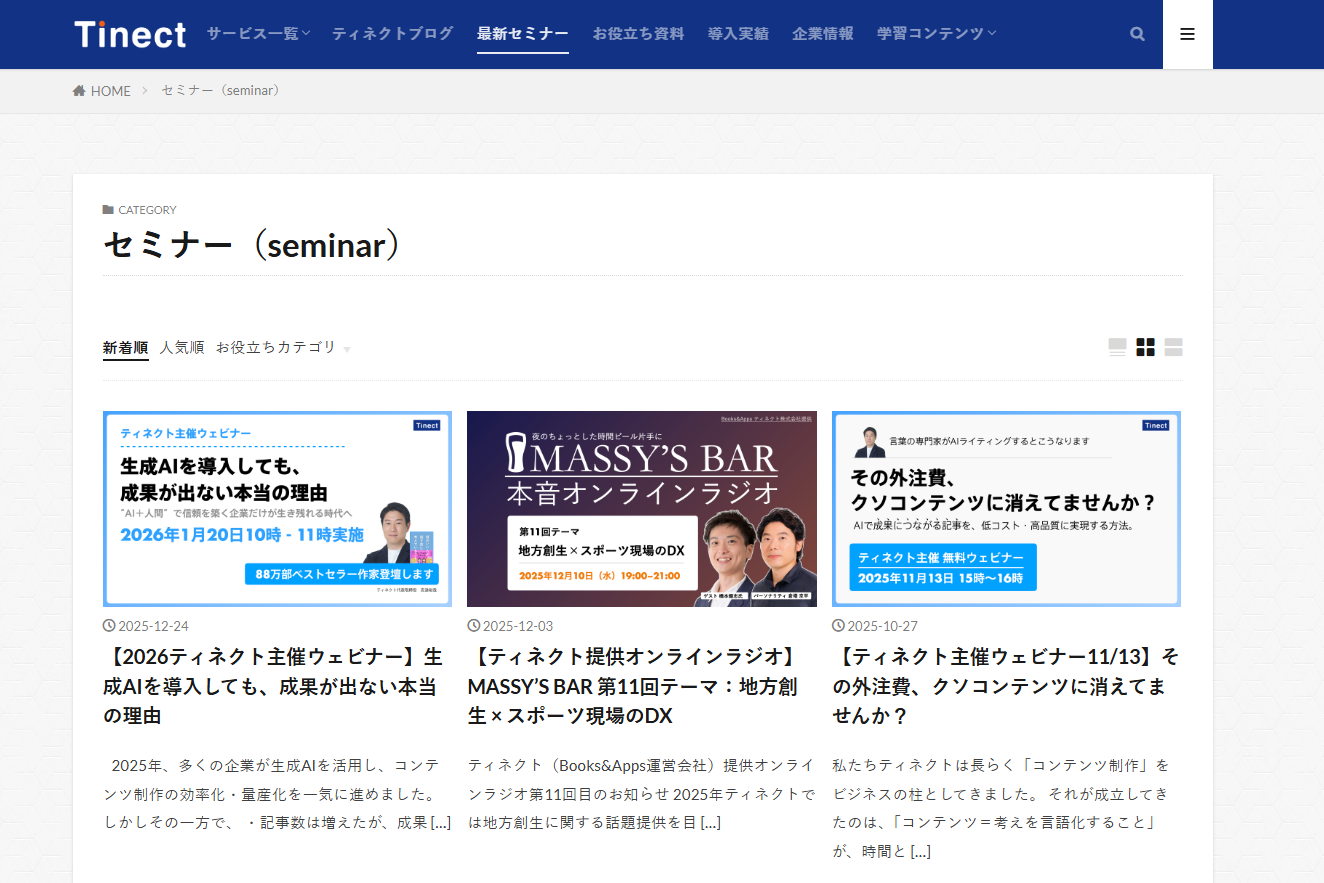This screenshot has height=883, width=1324.
Task: Click the [...] read-more link under MASSY'S BAR
Action: click(x=710, y=822)
